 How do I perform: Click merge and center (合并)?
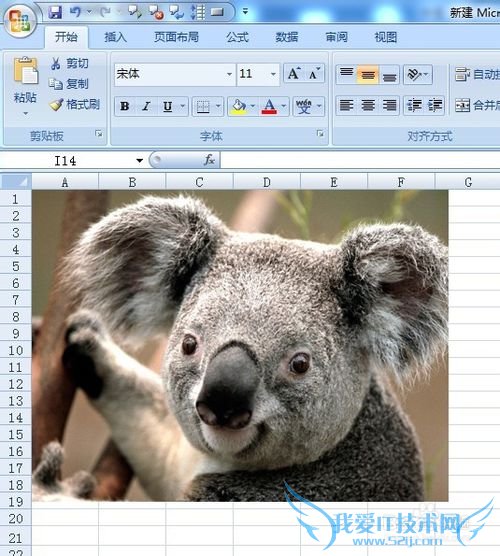pyautogui.click(x=477, y=105)
